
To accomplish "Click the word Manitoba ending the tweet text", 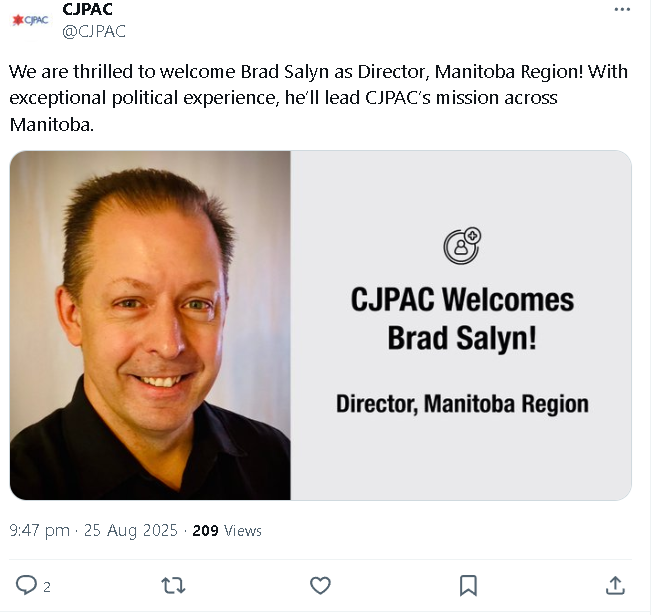I will click(x=52, y=125).
